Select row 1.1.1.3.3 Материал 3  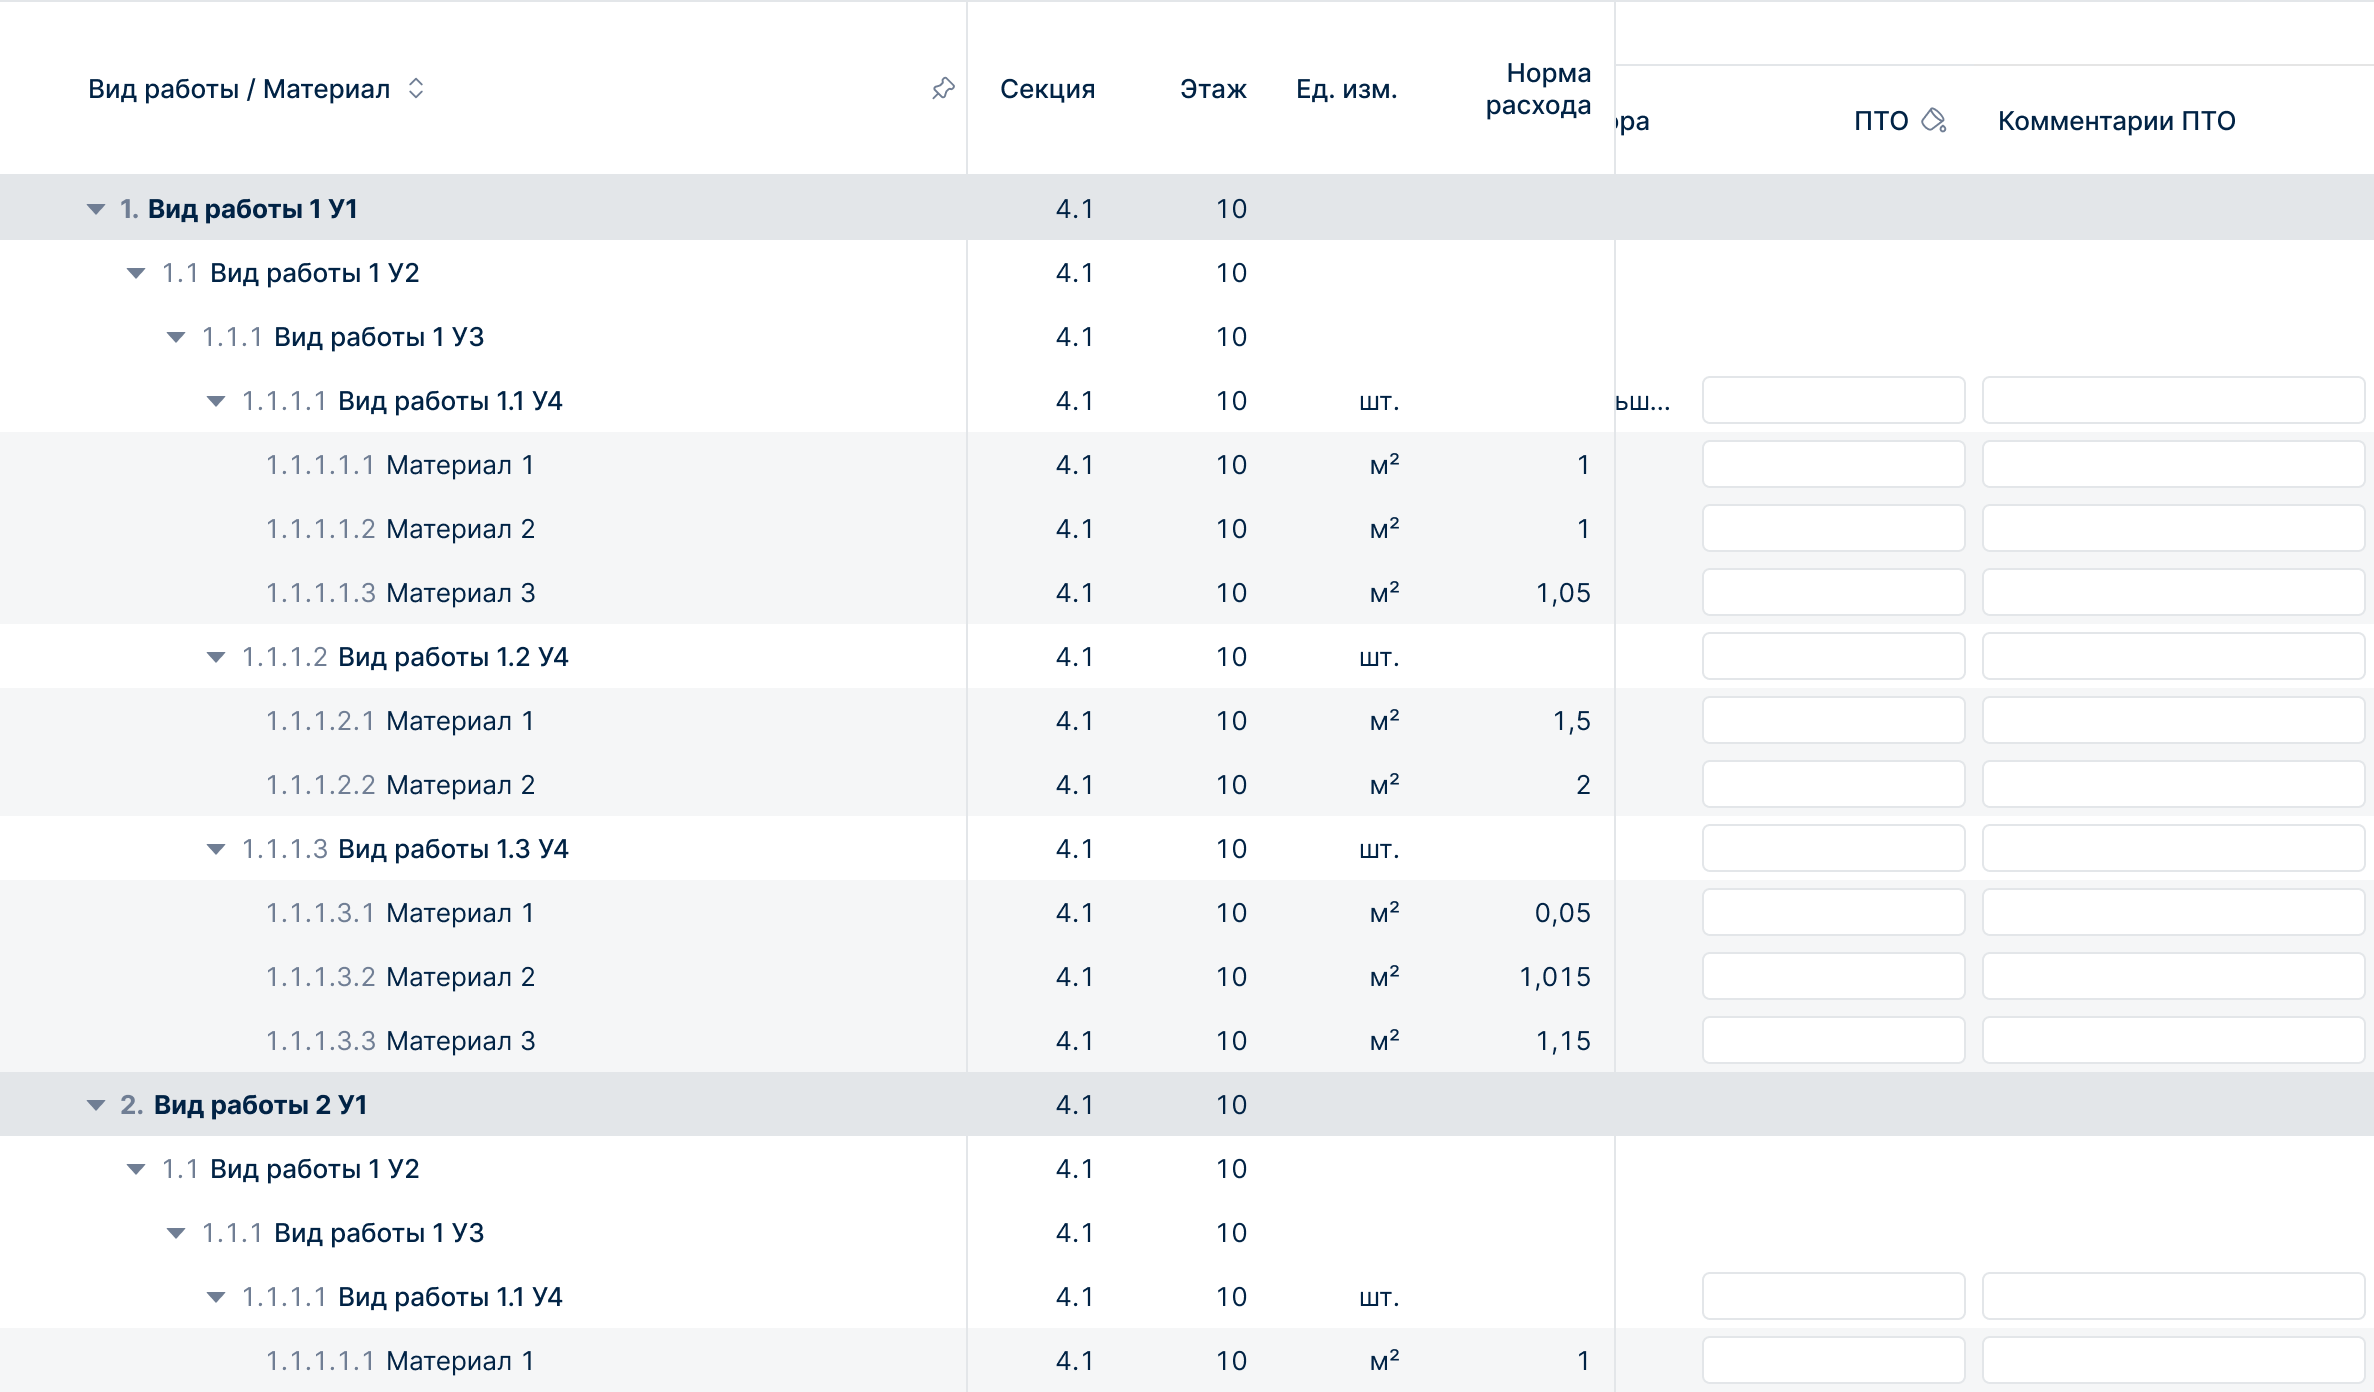click(x=460, y=1041)
